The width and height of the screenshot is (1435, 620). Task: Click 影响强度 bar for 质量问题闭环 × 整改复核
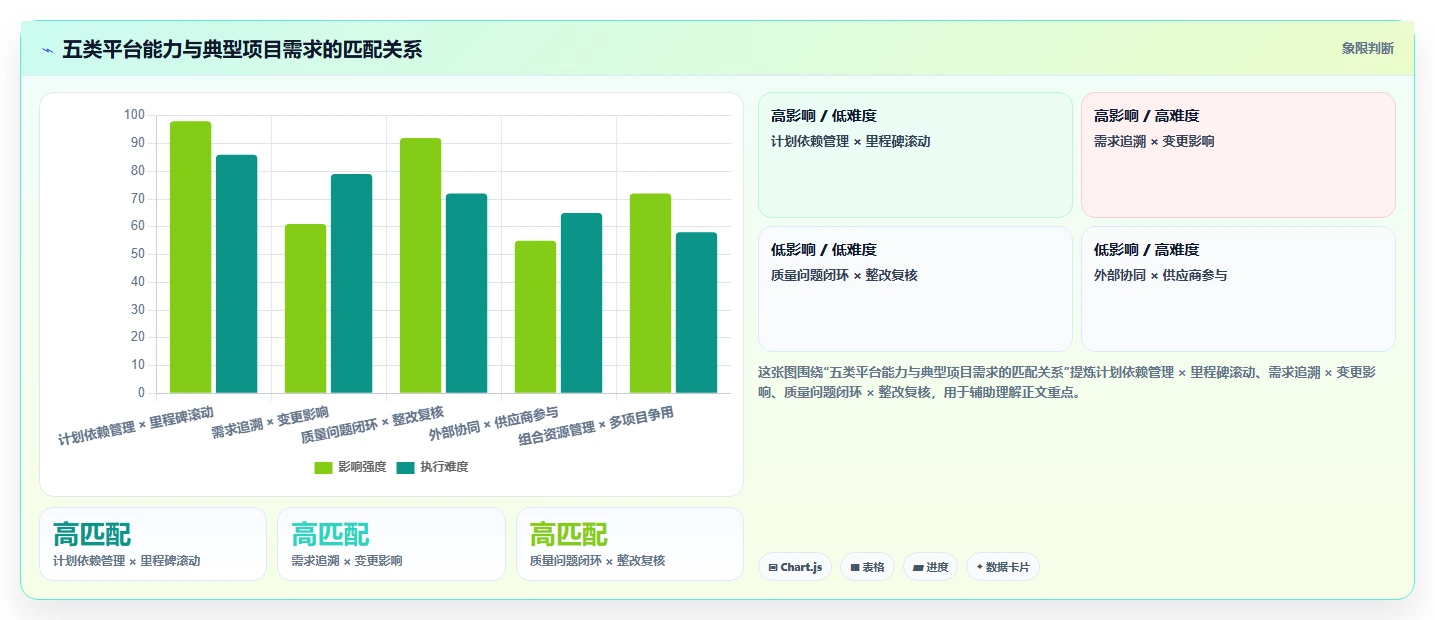(420, 265)
